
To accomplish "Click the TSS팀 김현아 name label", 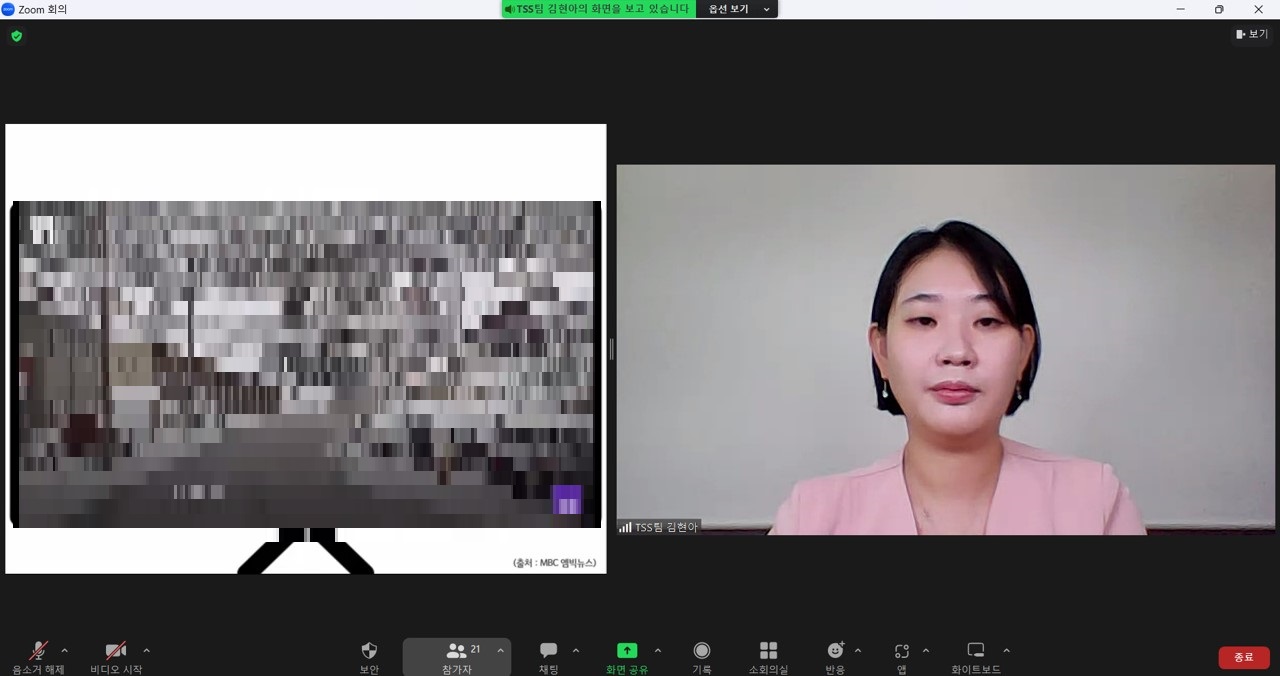I will (666, 527).
